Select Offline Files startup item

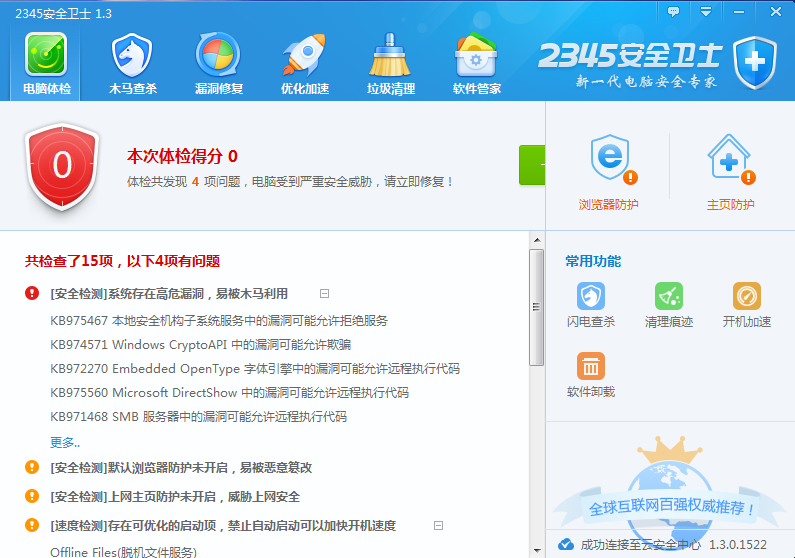tap(123, 551)
